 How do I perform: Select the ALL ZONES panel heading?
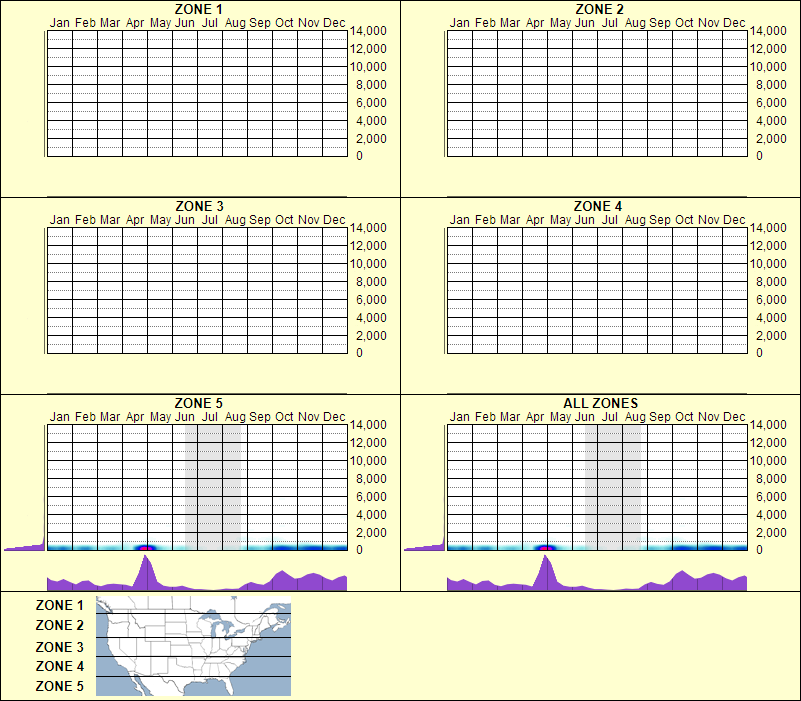tap(601, 403)
